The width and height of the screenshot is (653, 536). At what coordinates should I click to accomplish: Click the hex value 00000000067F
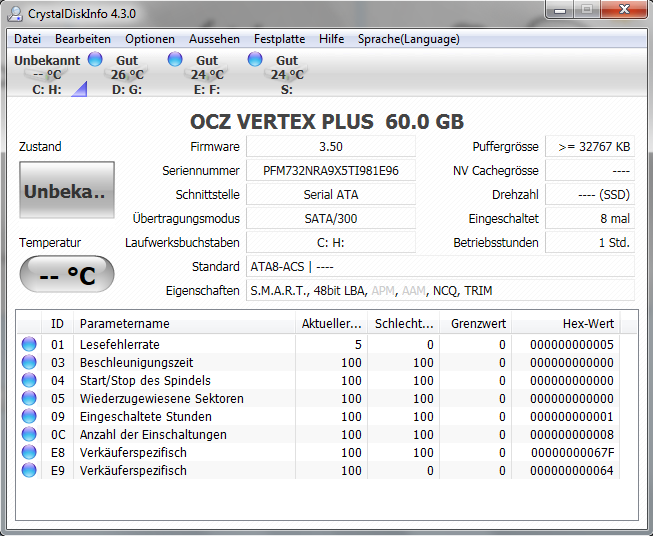coord(572,453)
